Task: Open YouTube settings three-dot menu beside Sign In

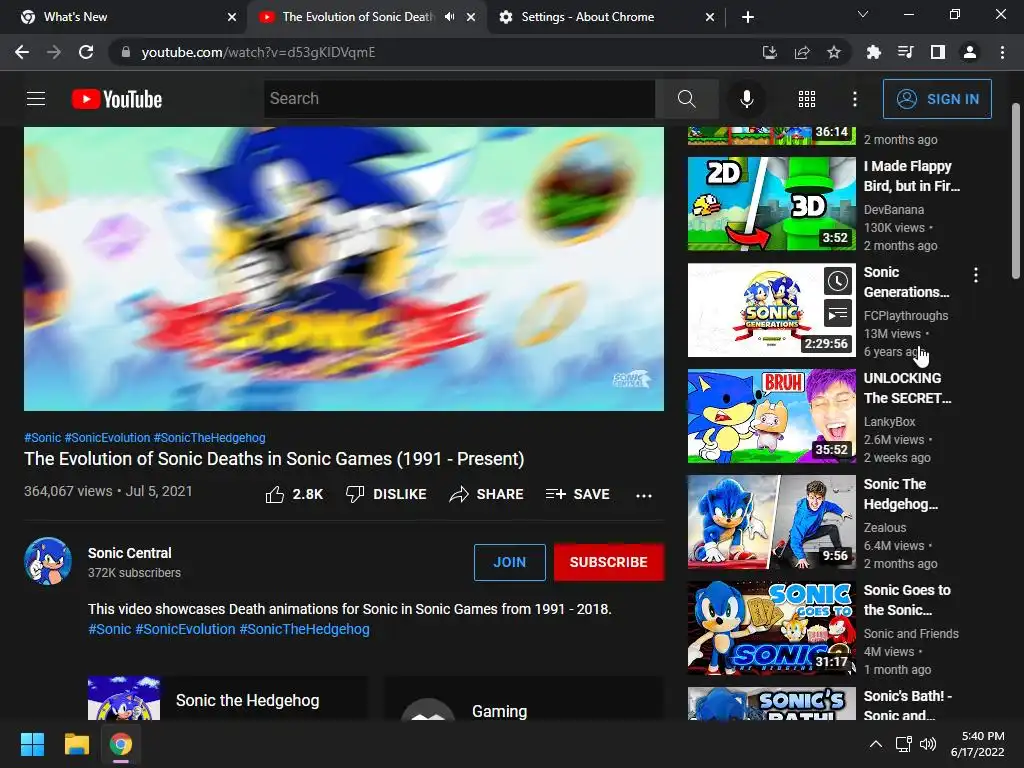Action: (854, 99)
